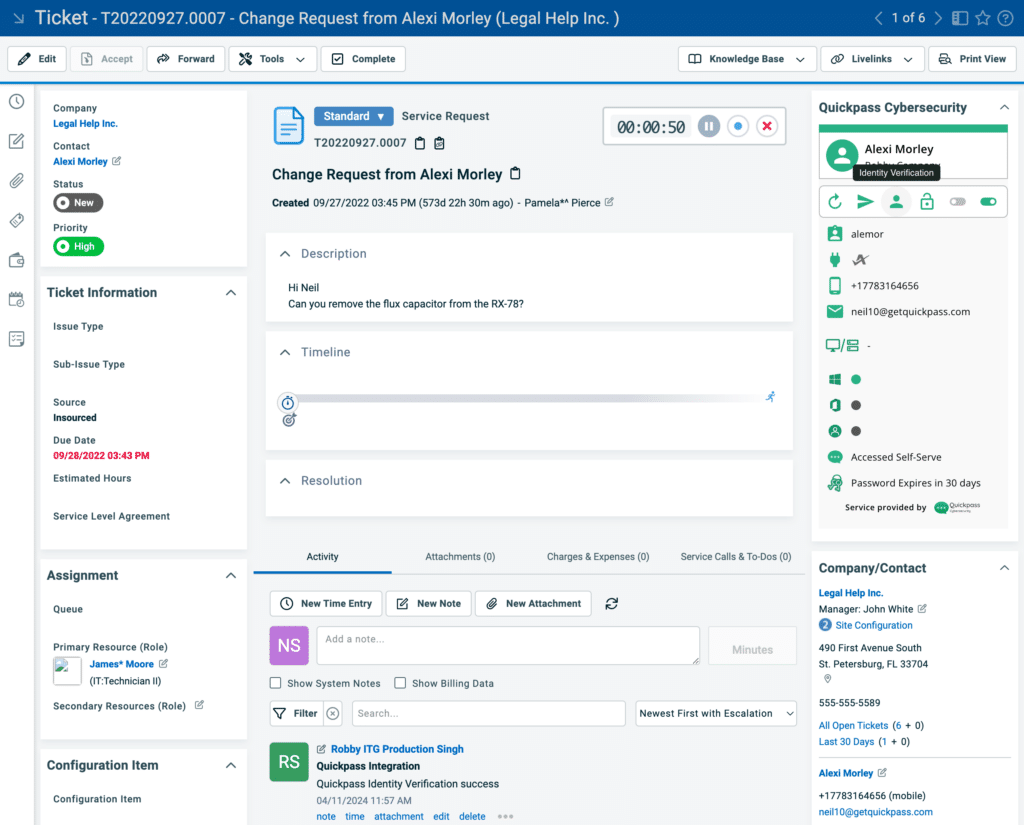Image resolution: width=1024 pixels, height=825 pixels.
Task: Collapse the Description section
Action: 285,253
